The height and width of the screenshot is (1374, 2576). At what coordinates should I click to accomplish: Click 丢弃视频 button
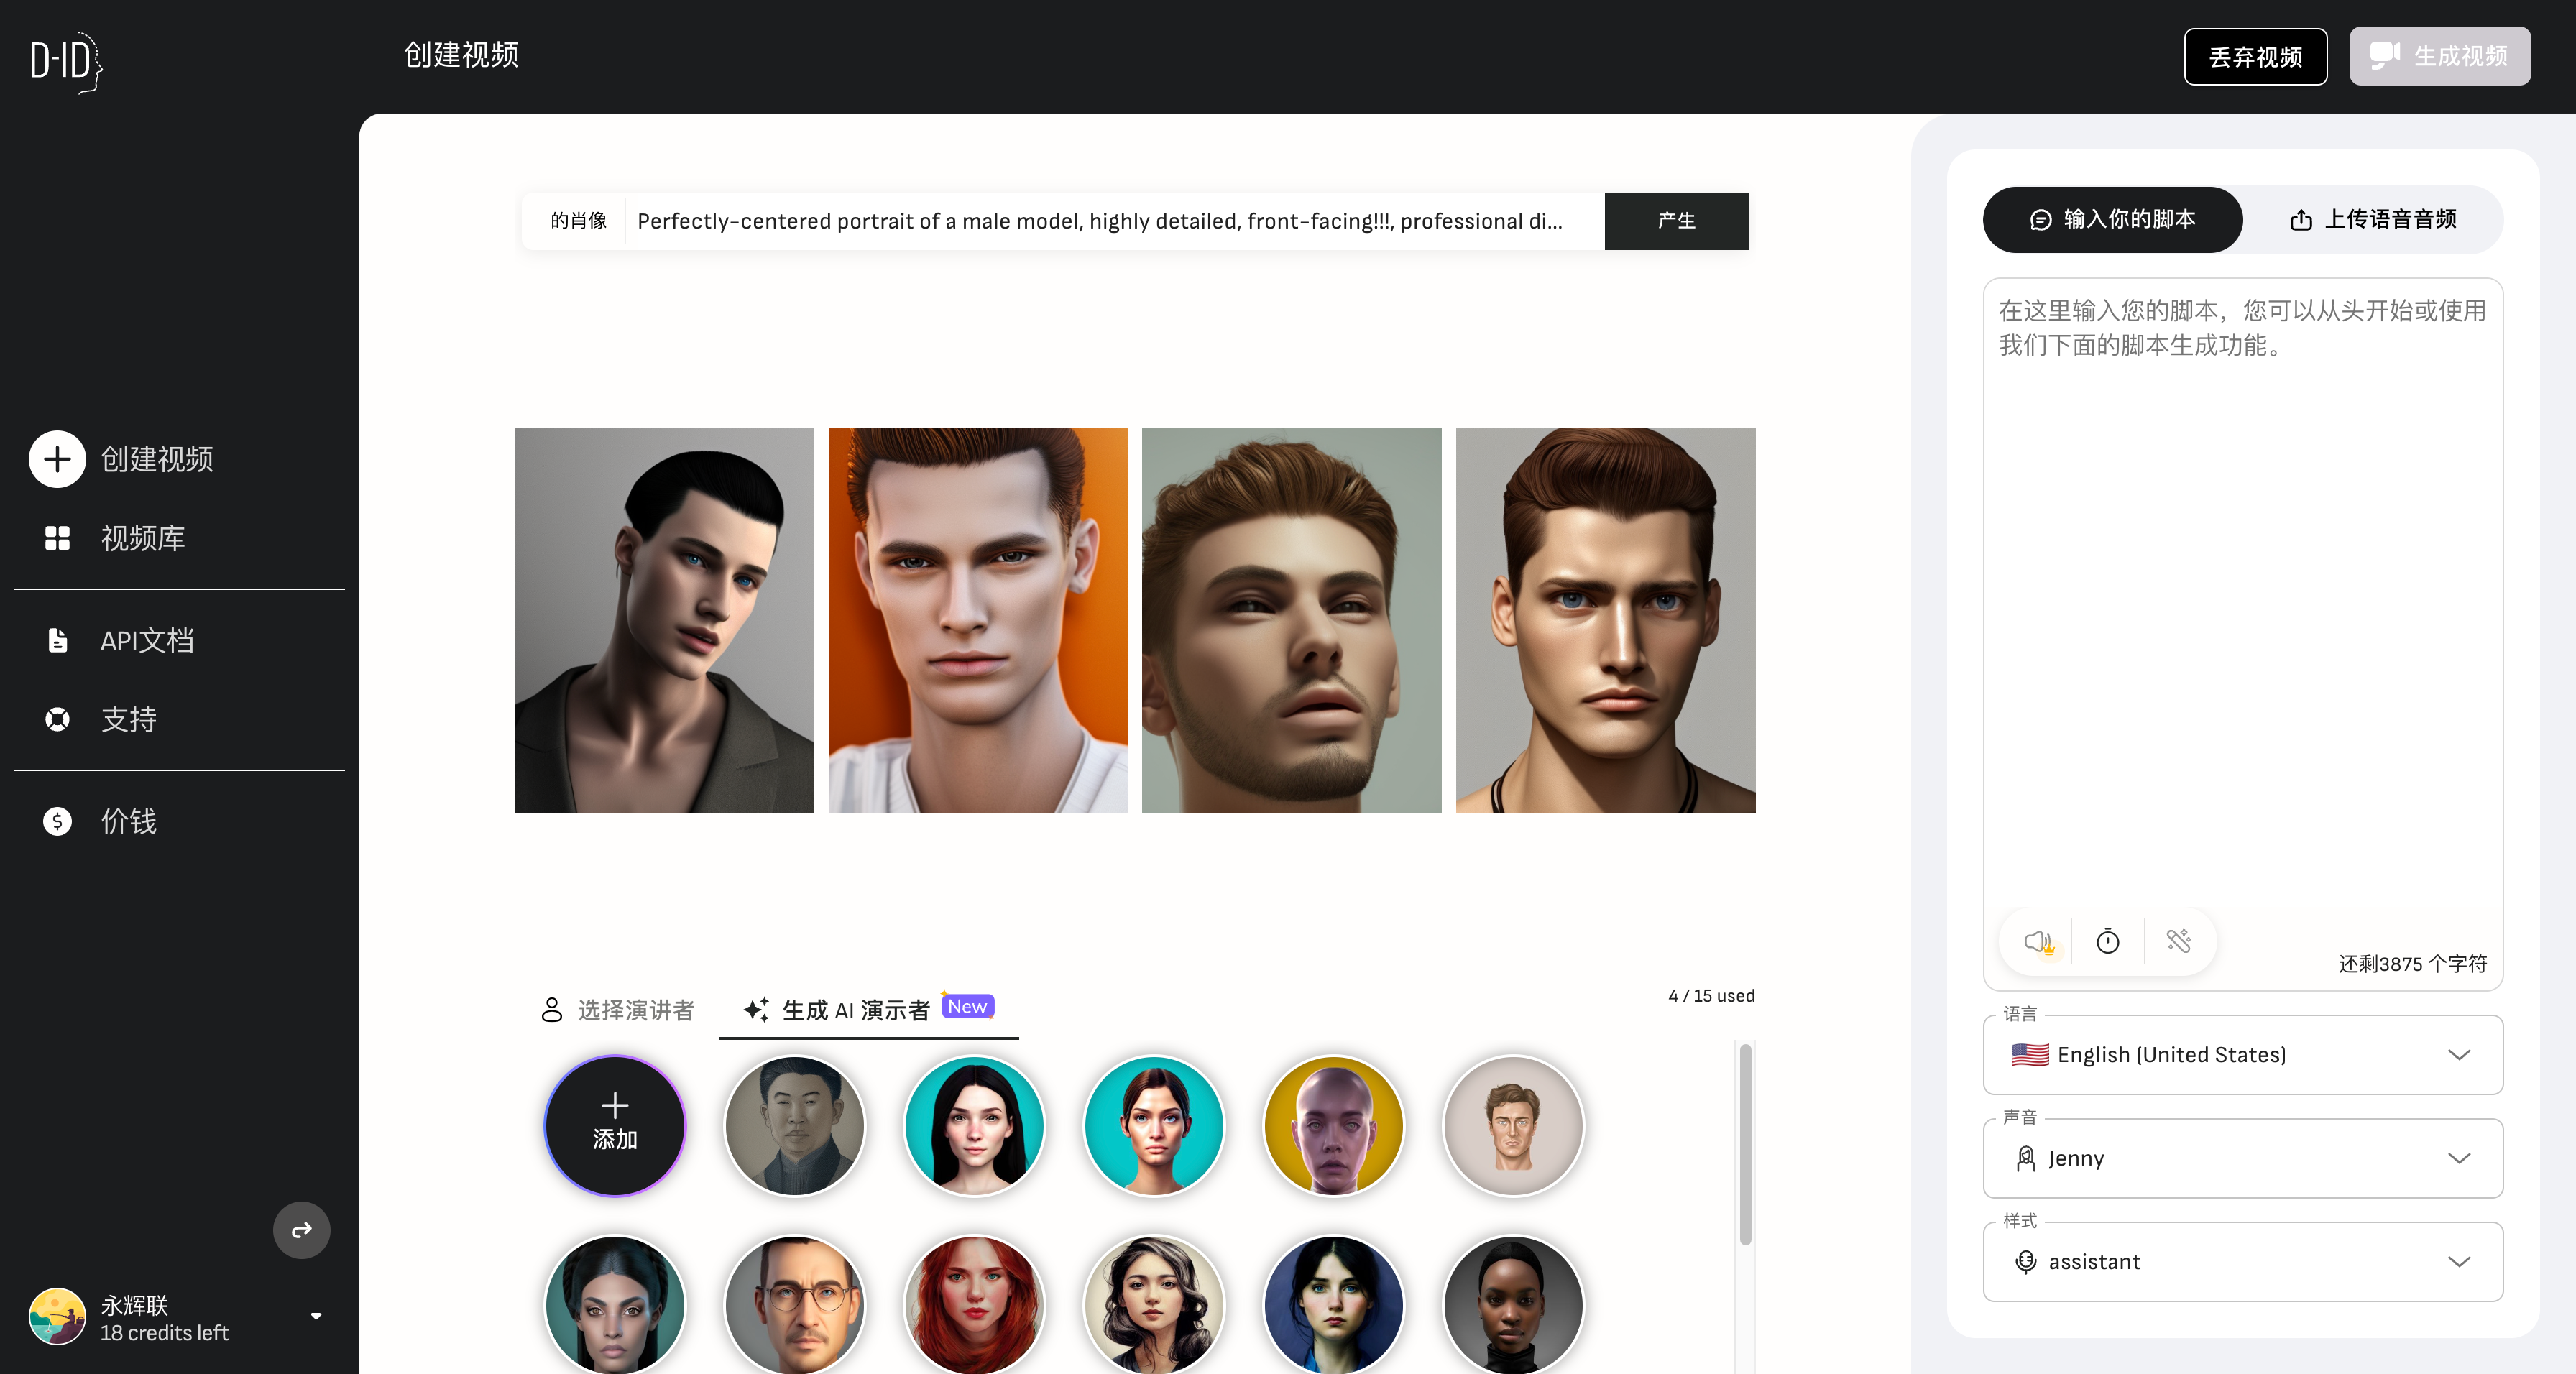2255,56
